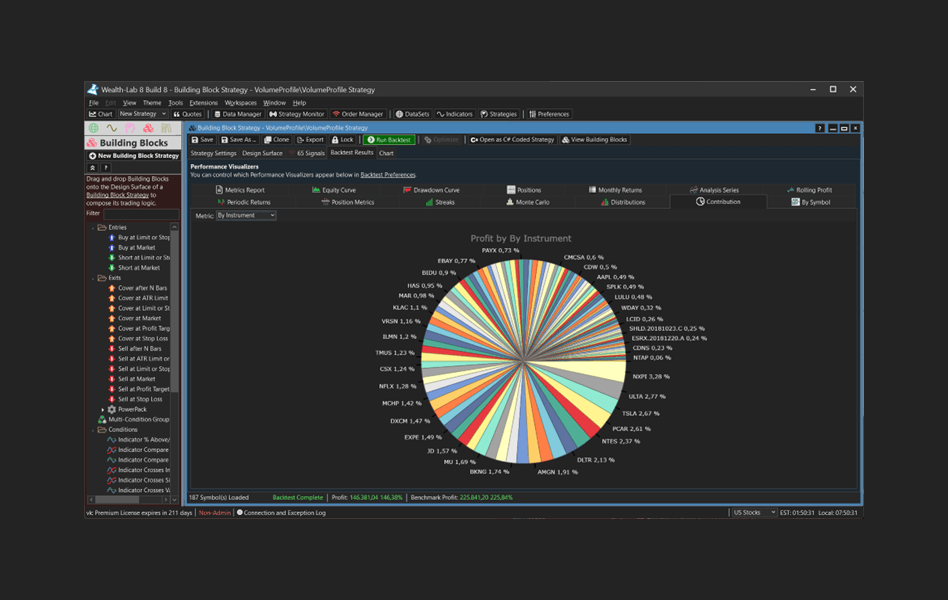Viewport: 948px width, 600px height.
Task: Open the Extensions menu
Action: click(203, 103)
